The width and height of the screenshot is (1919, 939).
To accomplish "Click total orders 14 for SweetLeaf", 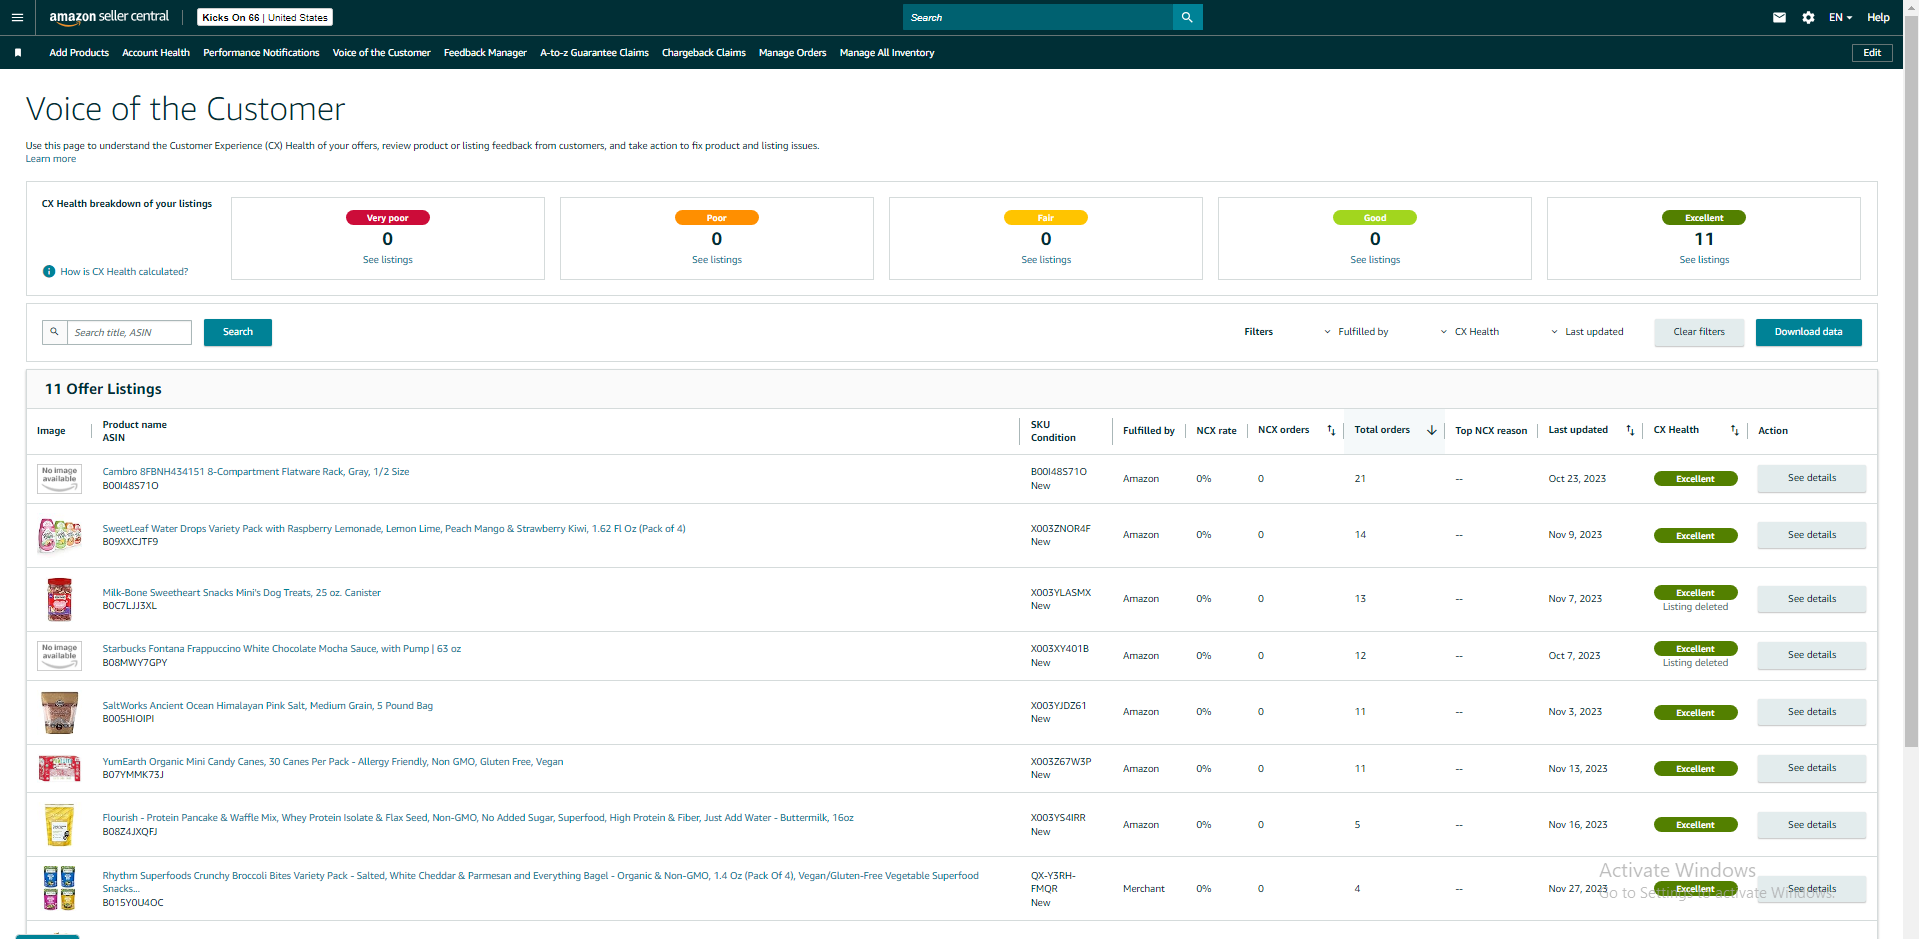I will [1360, 535].
